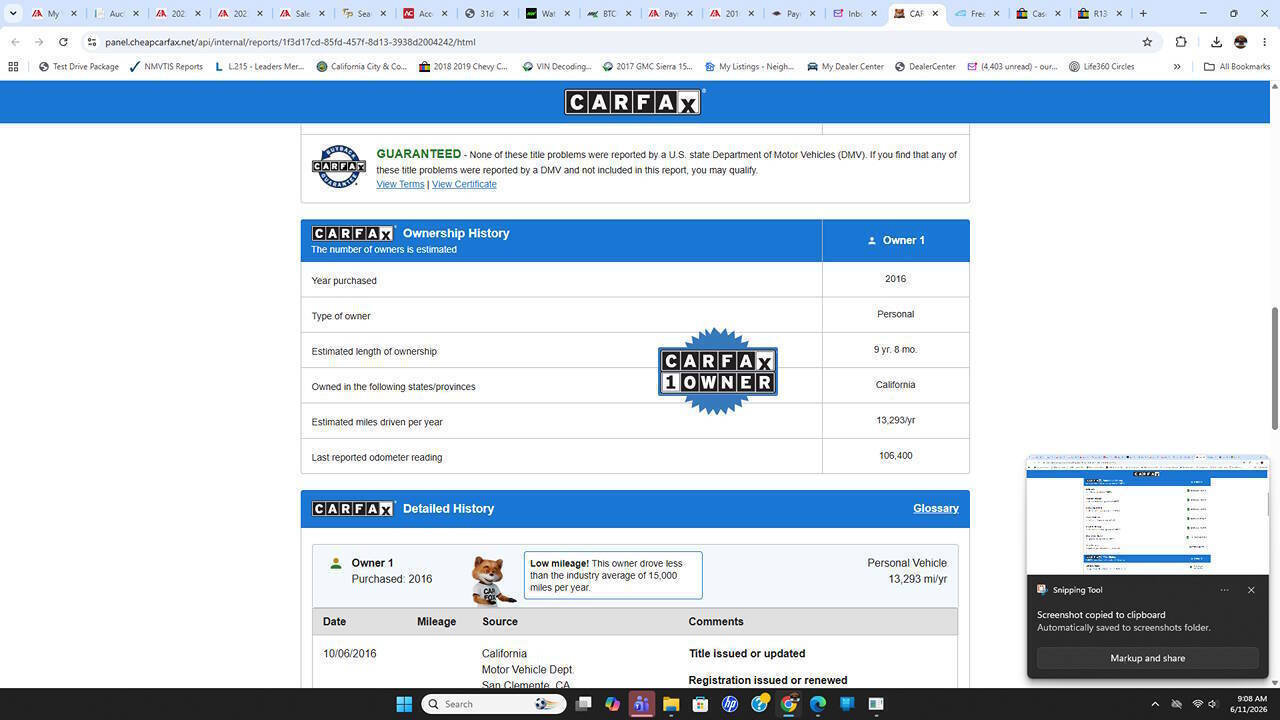The height and width of the screenshot is (720, 1280).
Task: Go back to the previous page
Action: click(x=15, y=42)
